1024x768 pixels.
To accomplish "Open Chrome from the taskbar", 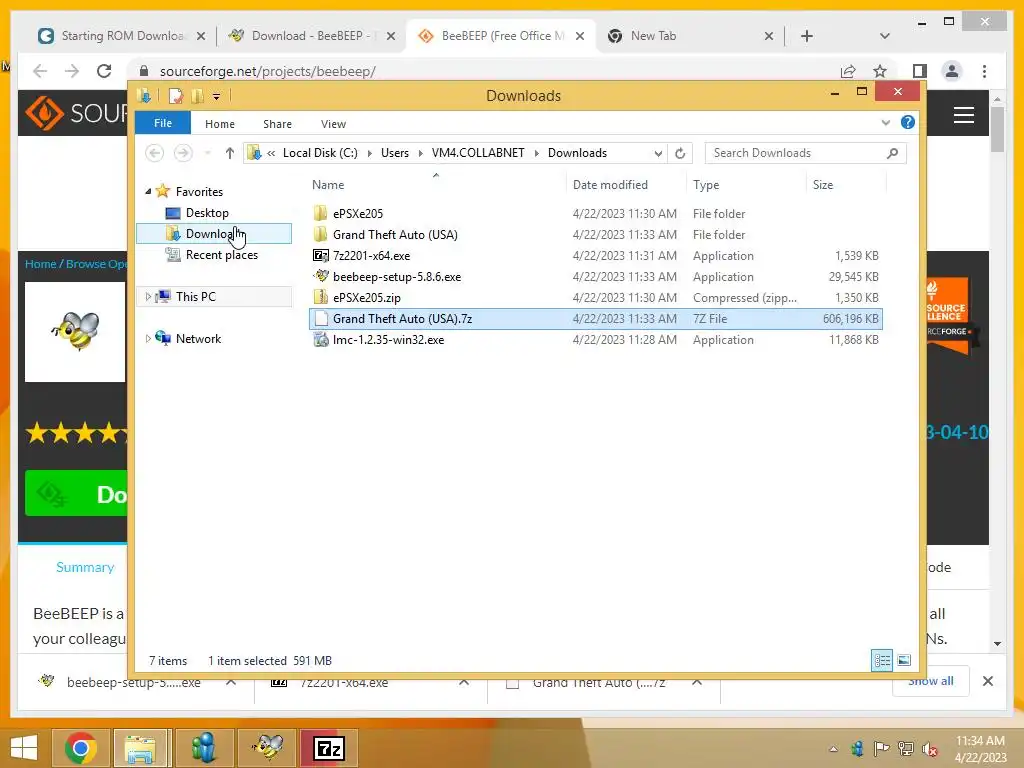I will point(81,748).
